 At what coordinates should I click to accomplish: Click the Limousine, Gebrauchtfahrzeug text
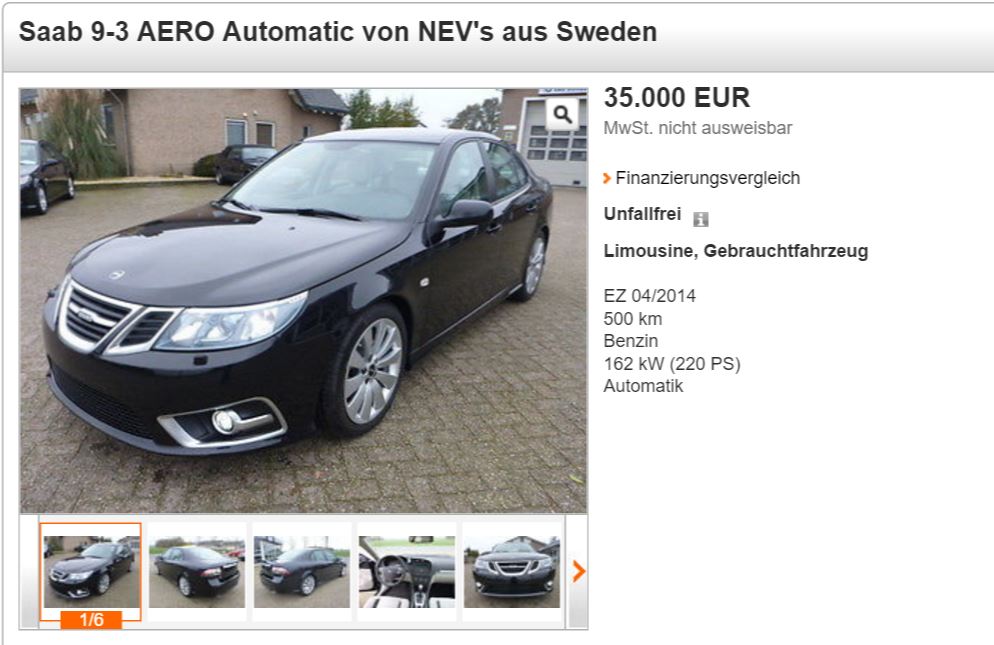coord(735,251)
